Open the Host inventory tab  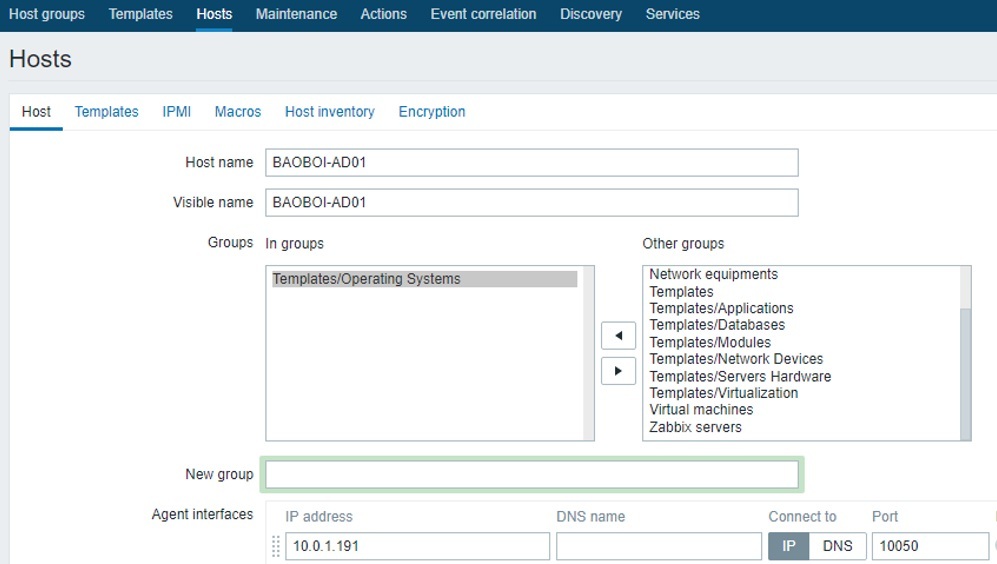pos(329,112)
